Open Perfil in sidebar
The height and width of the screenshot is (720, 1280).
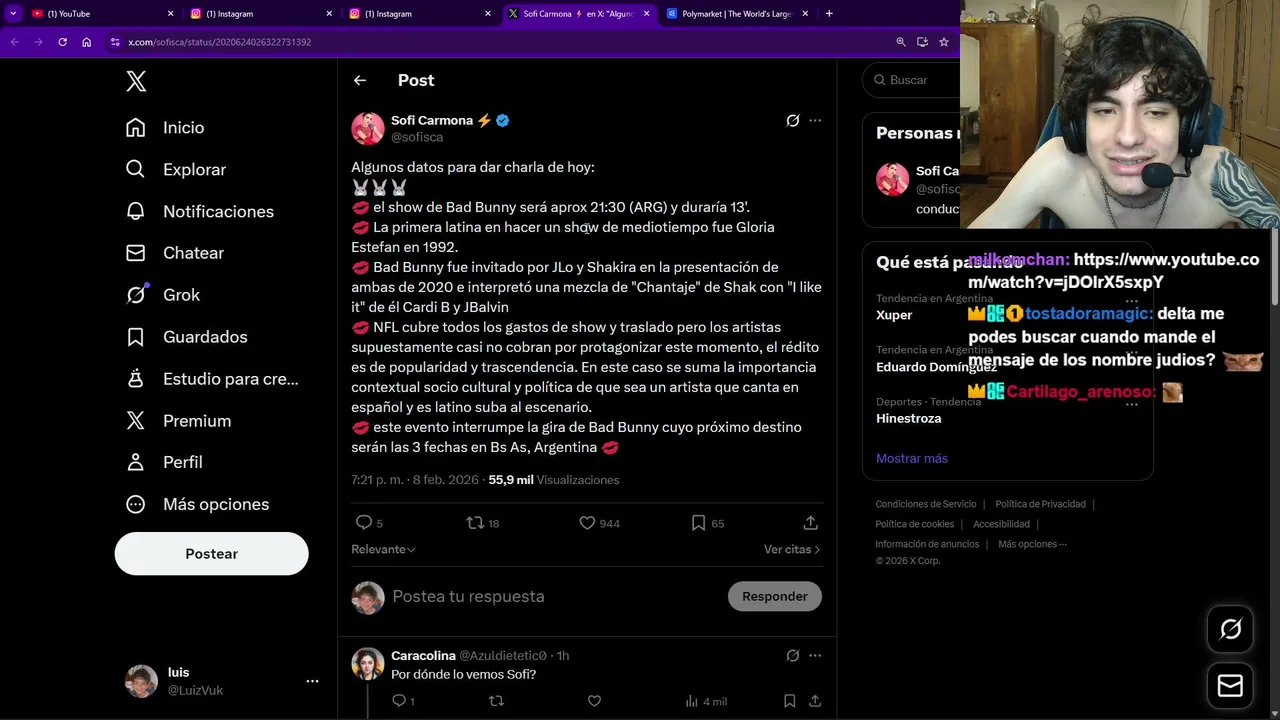tap(164, 462)
